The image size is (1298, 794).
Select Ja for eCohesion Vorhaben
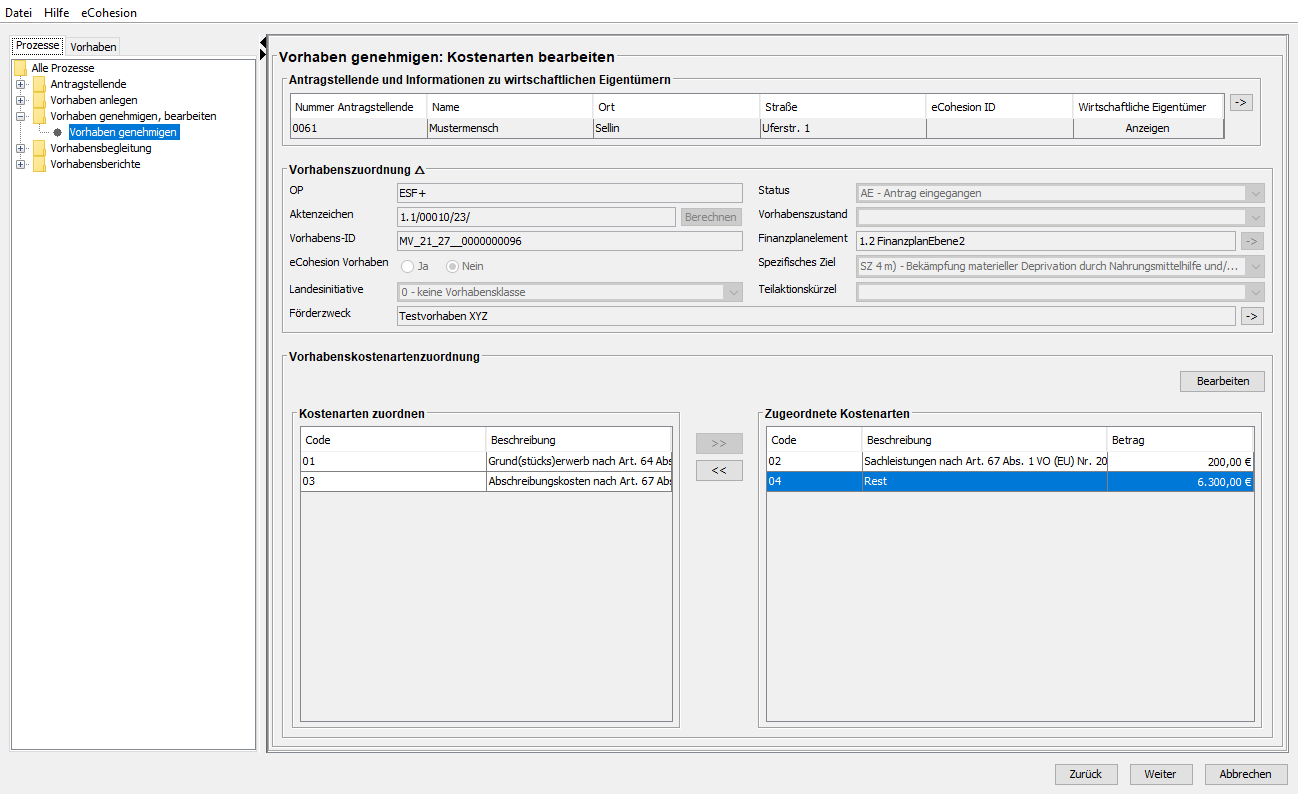click(x=408, y=266)
